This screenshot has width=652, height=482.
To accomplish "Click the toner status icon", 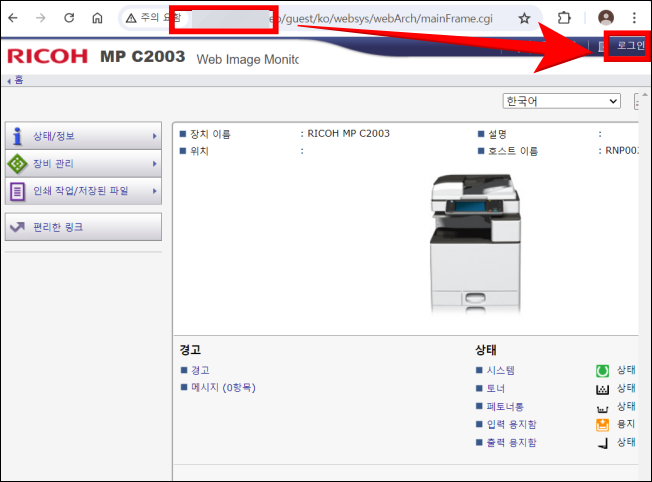I will click(603, 389).
